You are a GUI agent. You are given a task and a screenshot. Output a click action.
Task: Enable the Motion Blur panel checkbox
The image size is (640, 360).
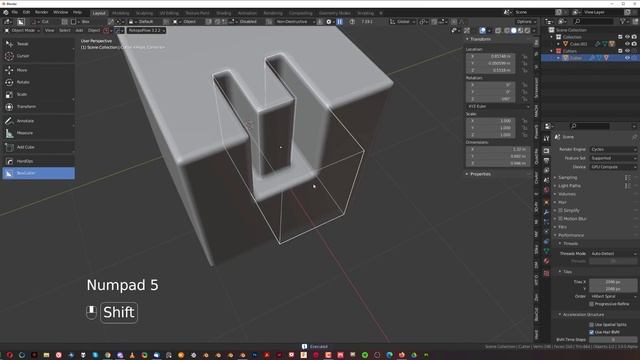pos(560,219)
